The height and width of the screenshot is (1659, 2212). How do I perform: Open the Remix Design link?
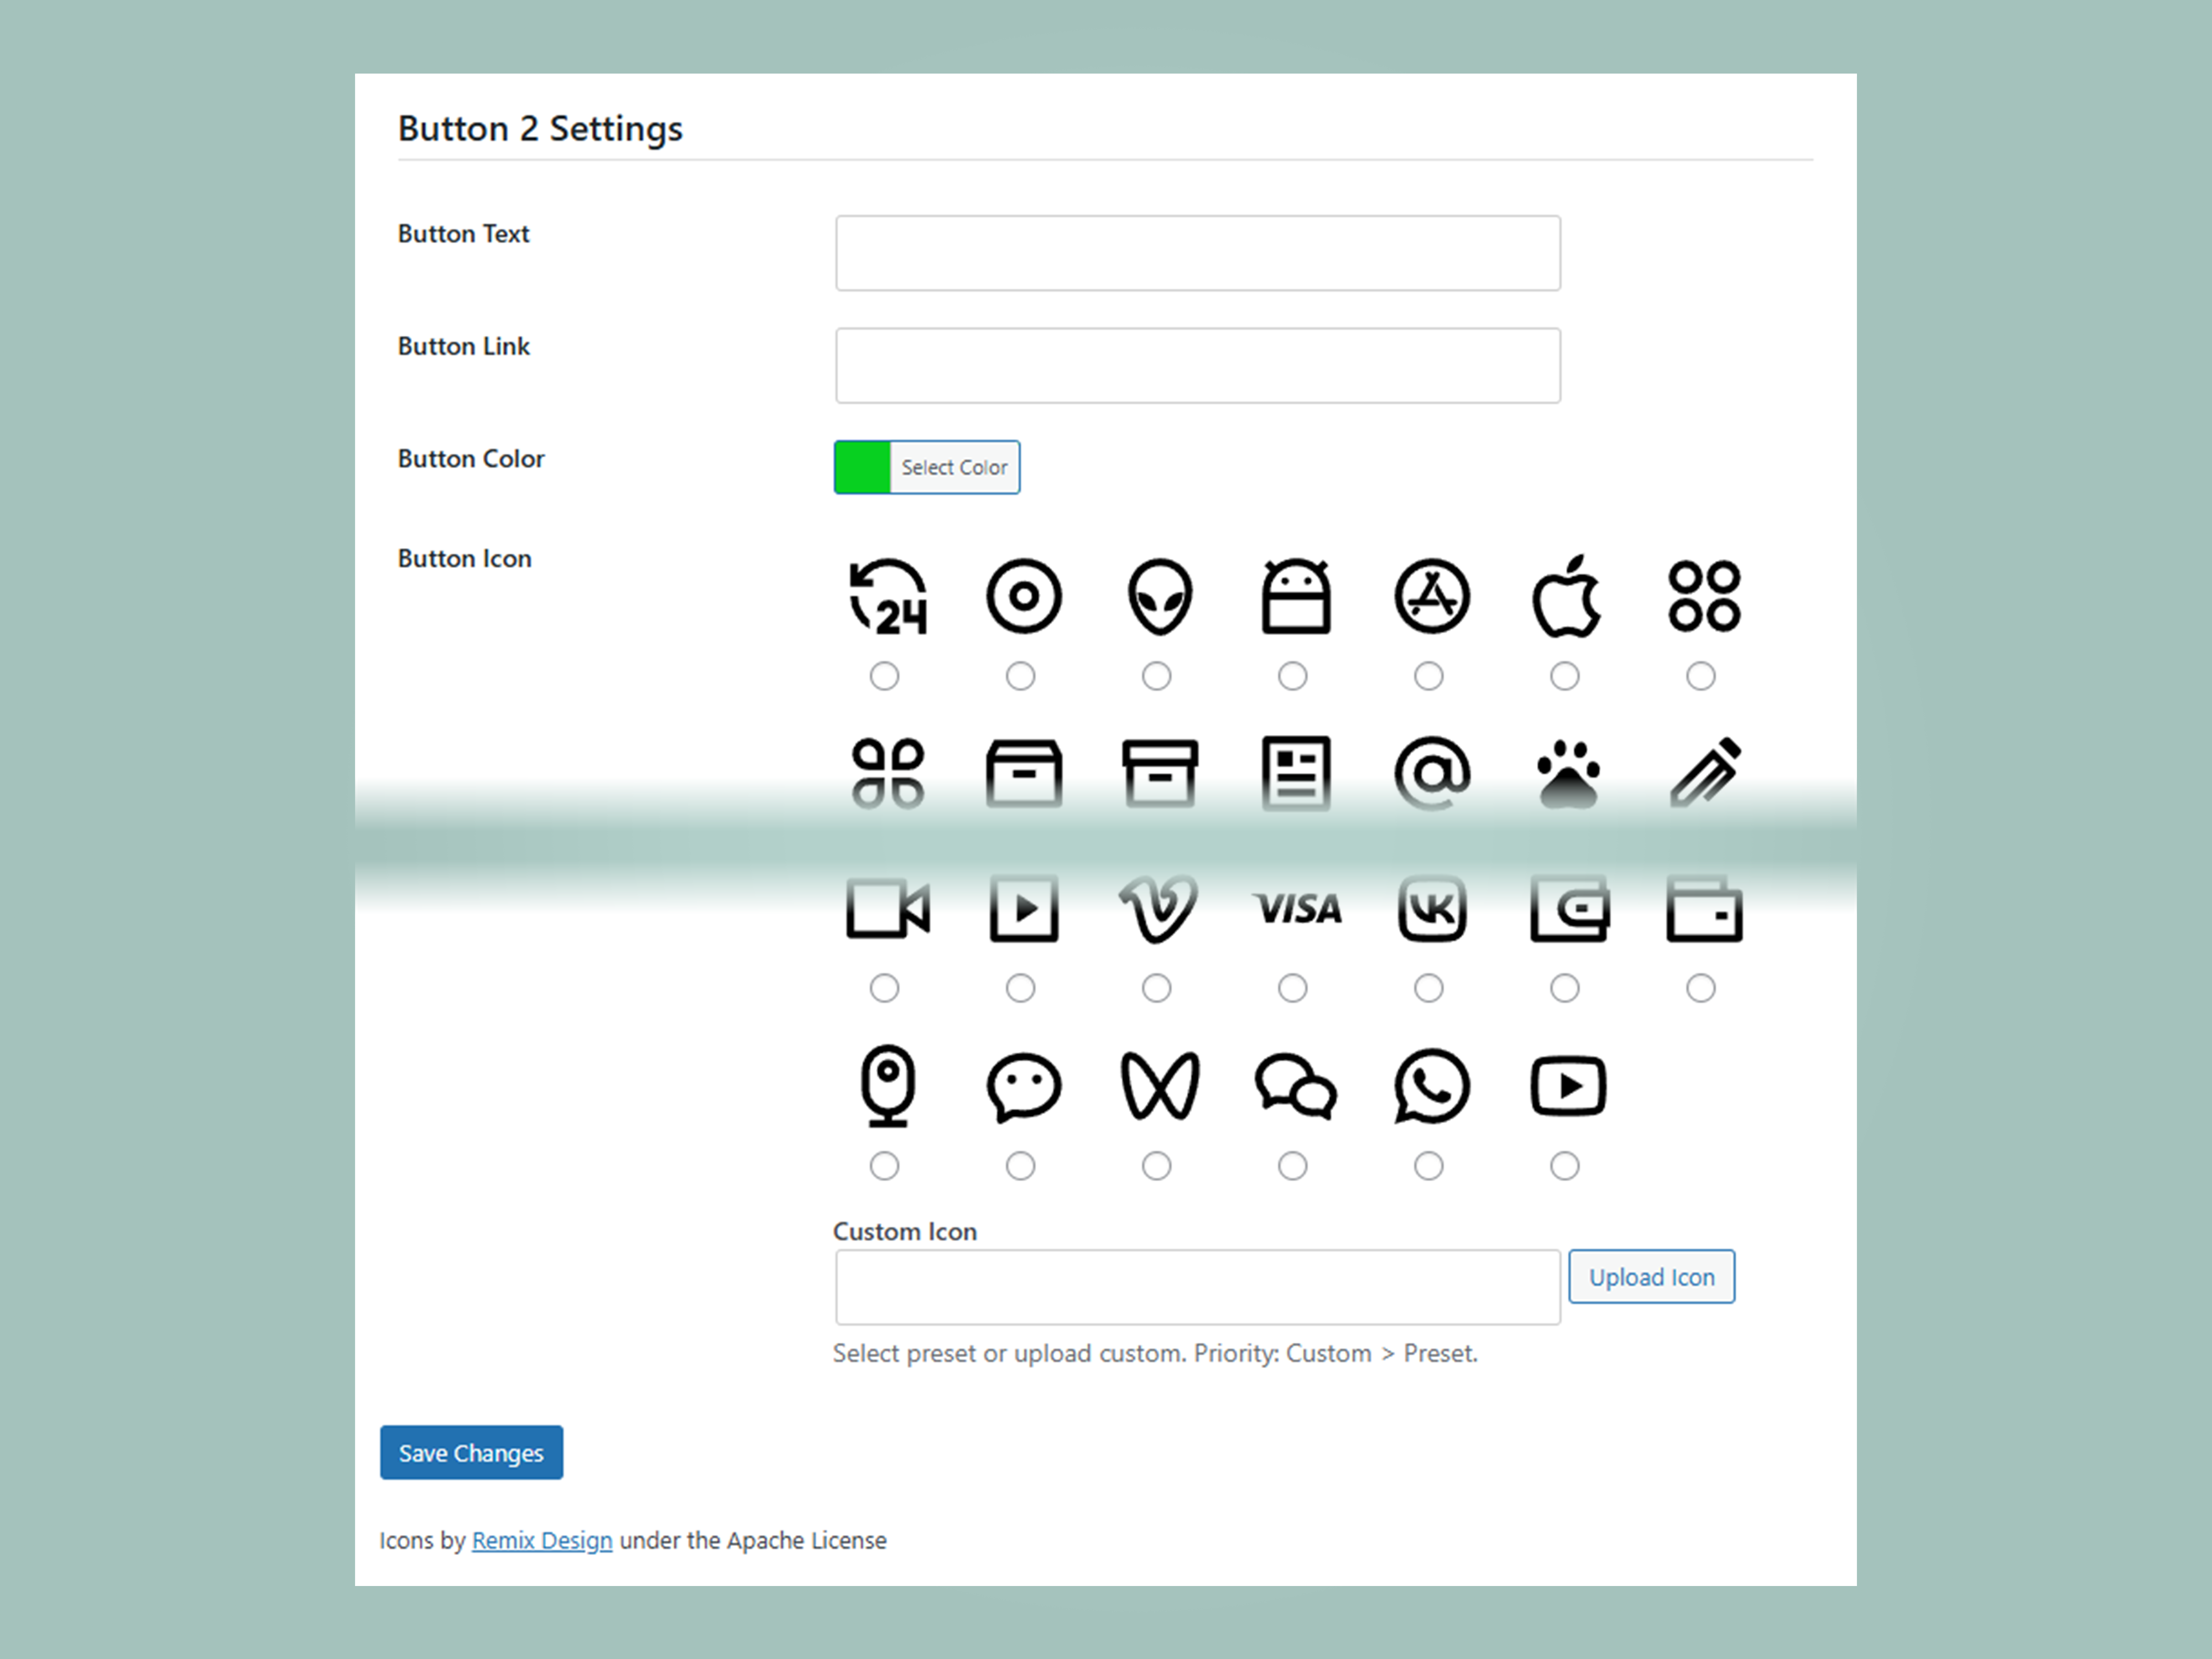pyautogui.click(x=542, y=1540)
